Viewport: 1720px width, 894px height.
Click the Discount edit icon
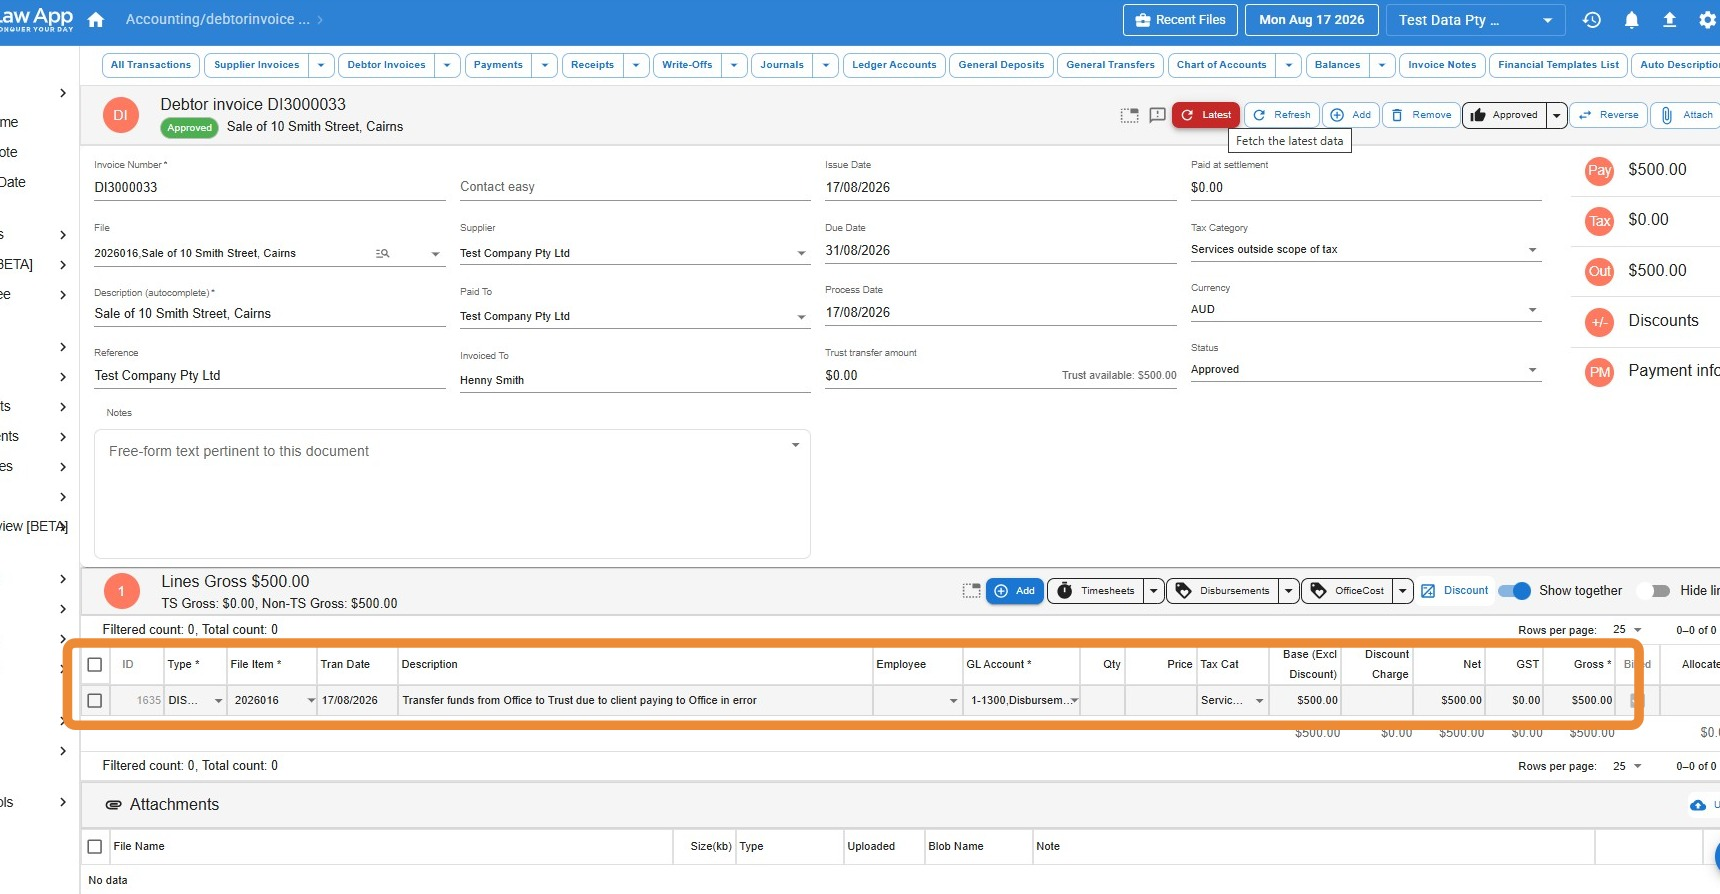click(x=1428, y=591)
